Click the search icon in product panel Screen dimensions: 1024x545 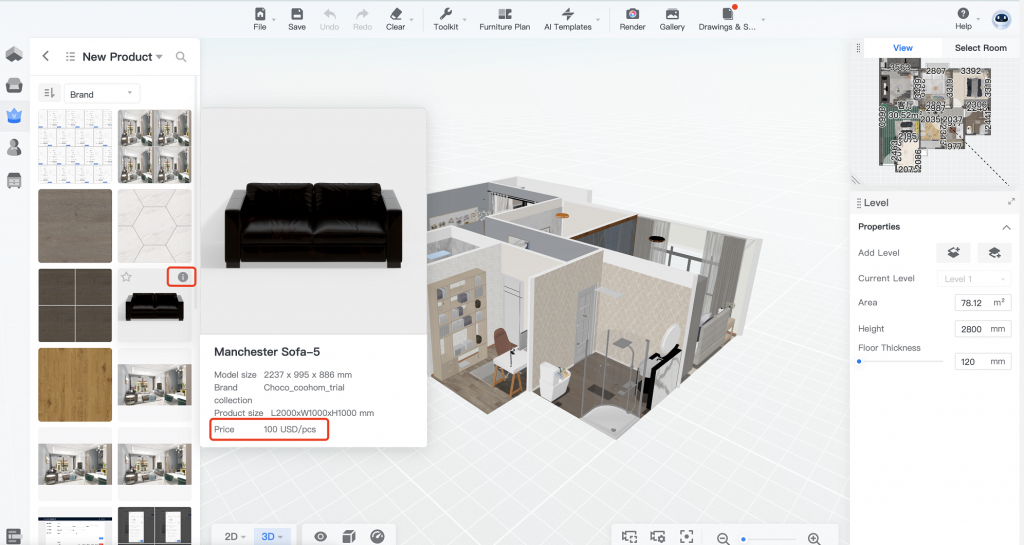(181, 57)
